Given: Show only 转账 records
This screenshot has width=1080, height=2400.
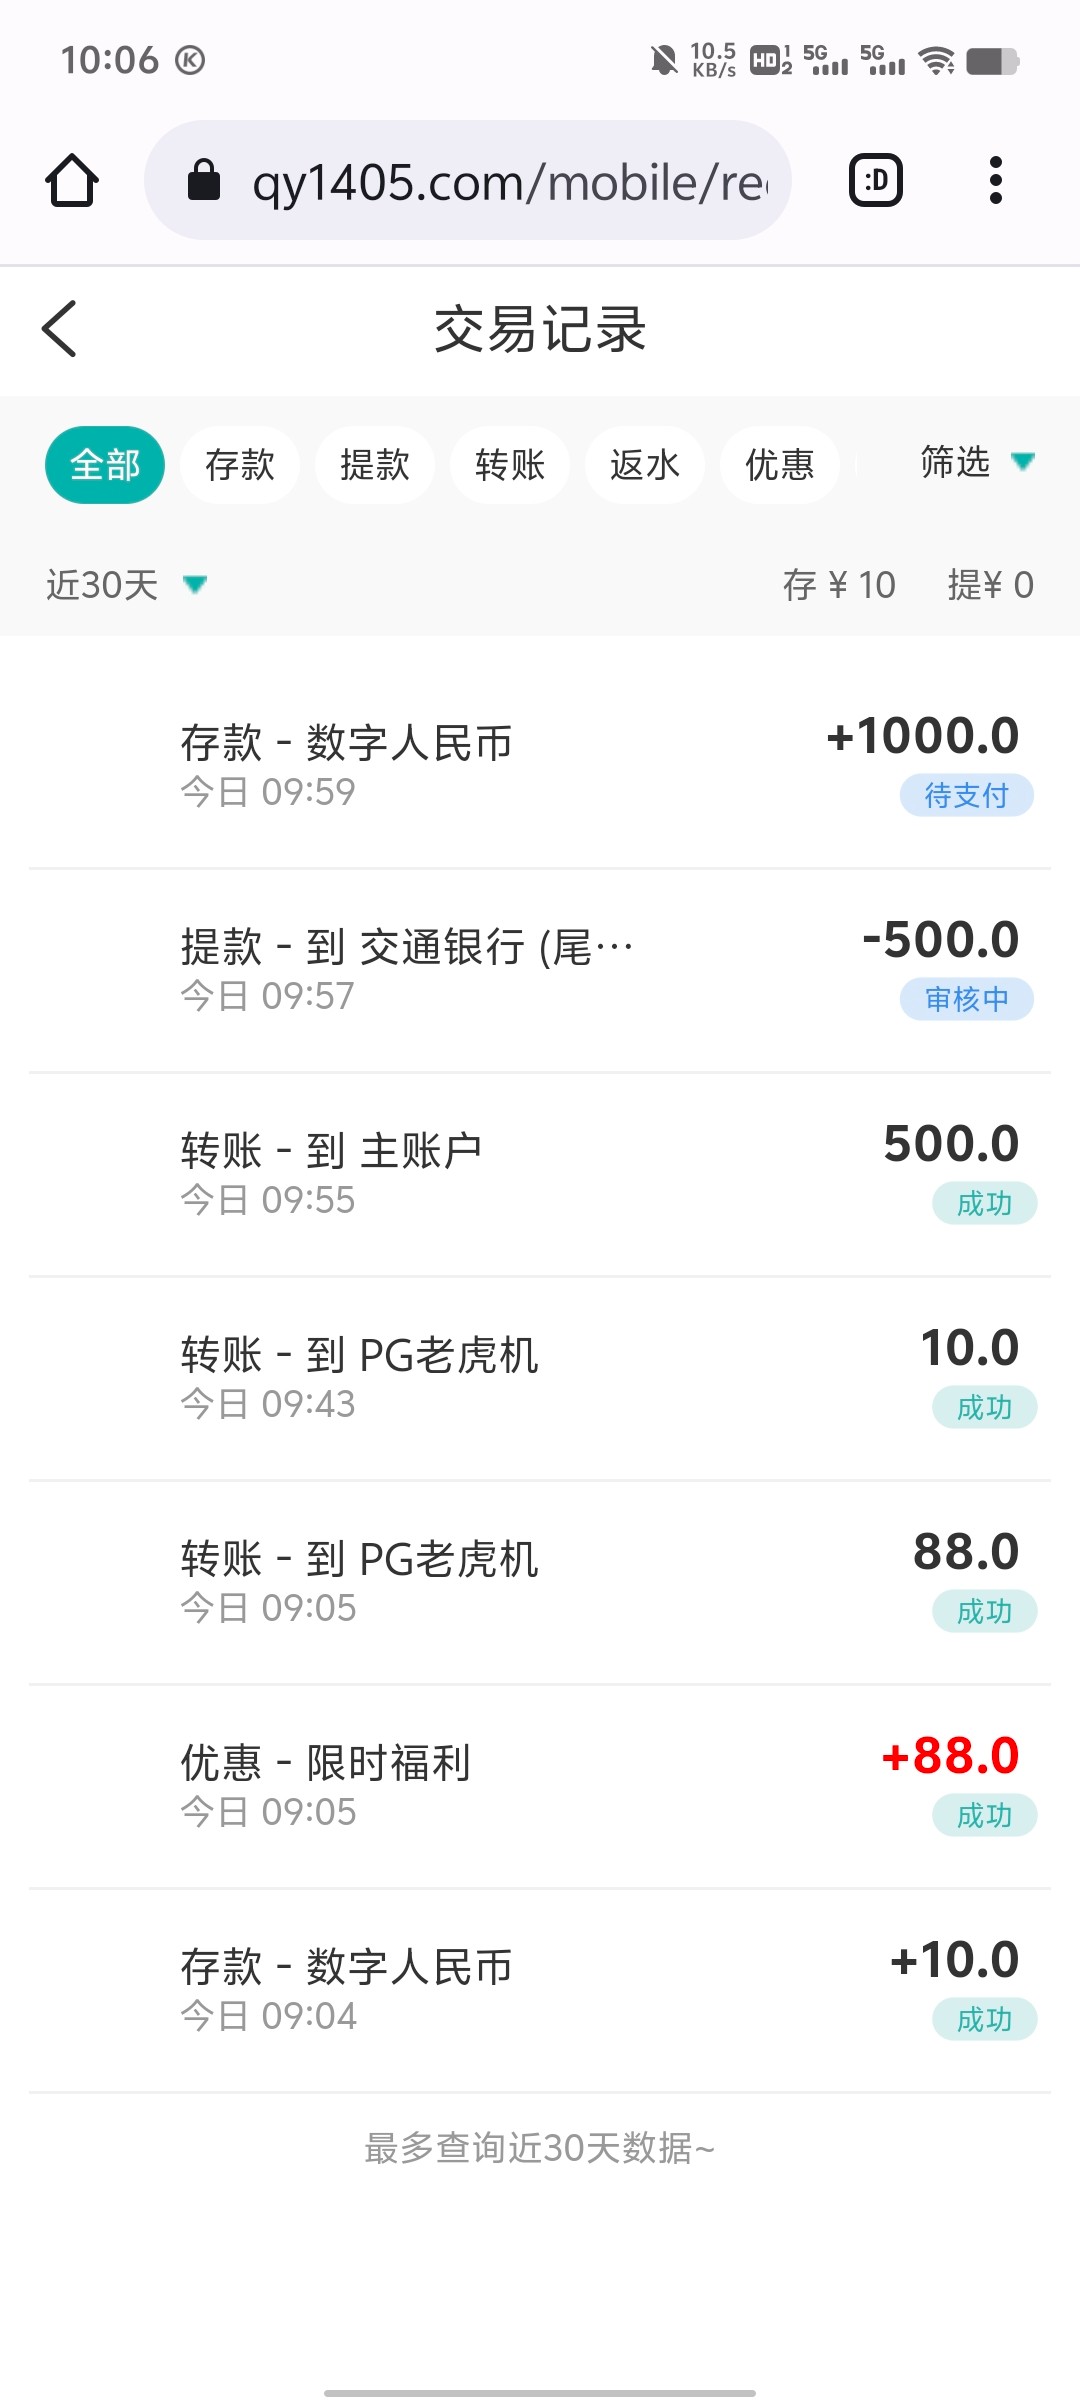Looking at the screenshot, I should coord(510,465).
